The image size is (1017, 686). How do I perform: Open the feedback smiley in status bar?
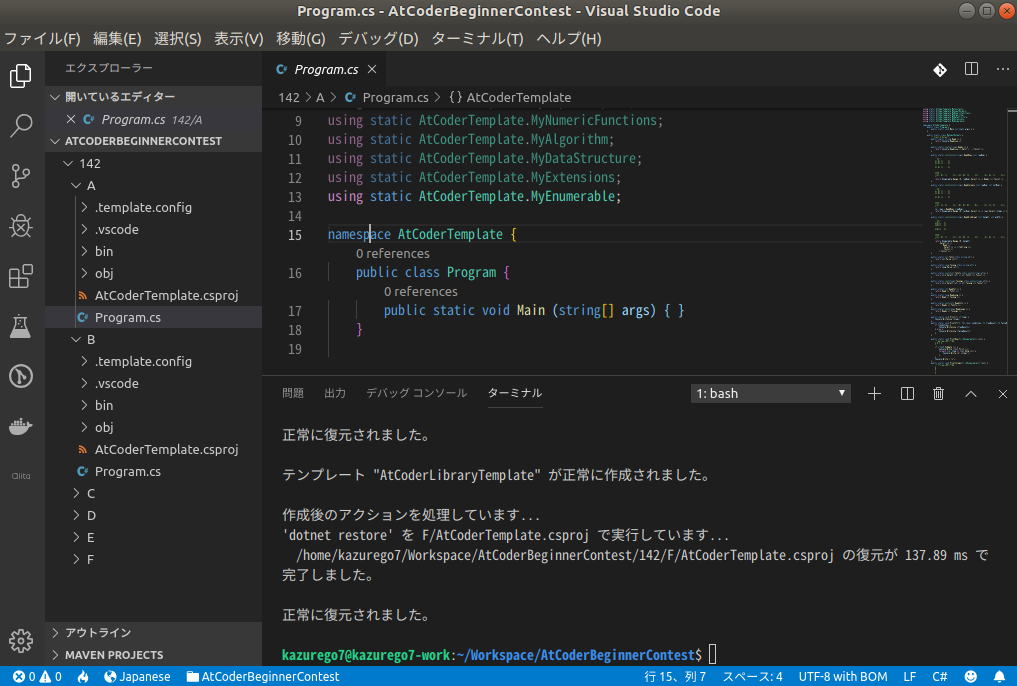coord(970,676)
